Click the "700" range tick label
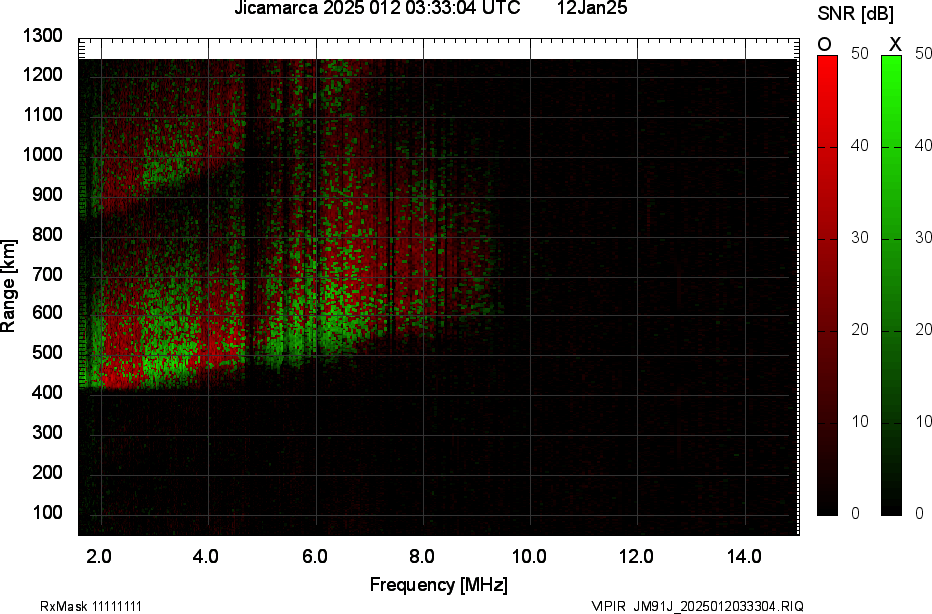This screenshot has width=932, height=614. click(x=47, y=274)
